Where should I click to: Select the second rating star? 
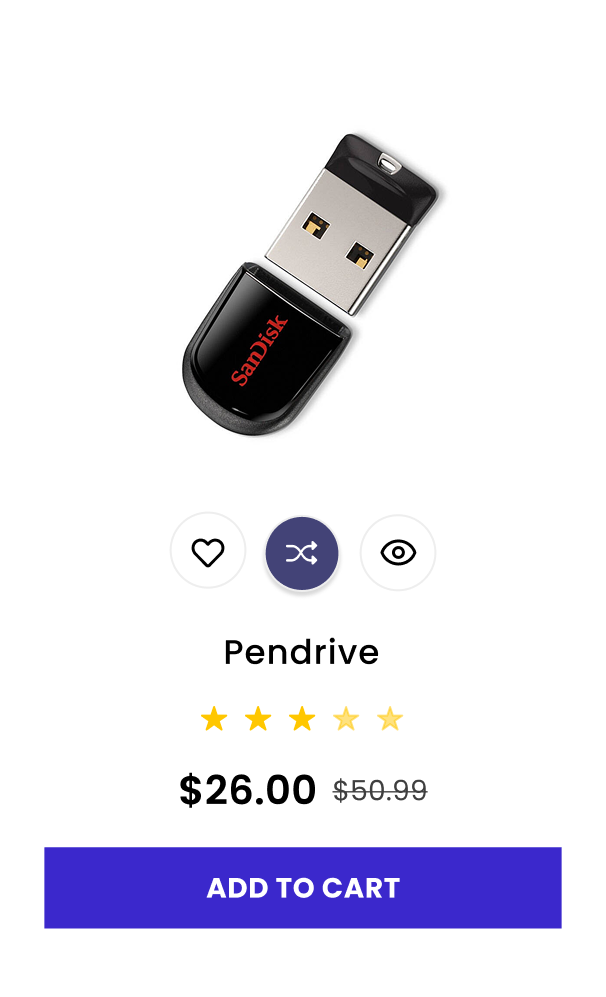coord(258,719)
